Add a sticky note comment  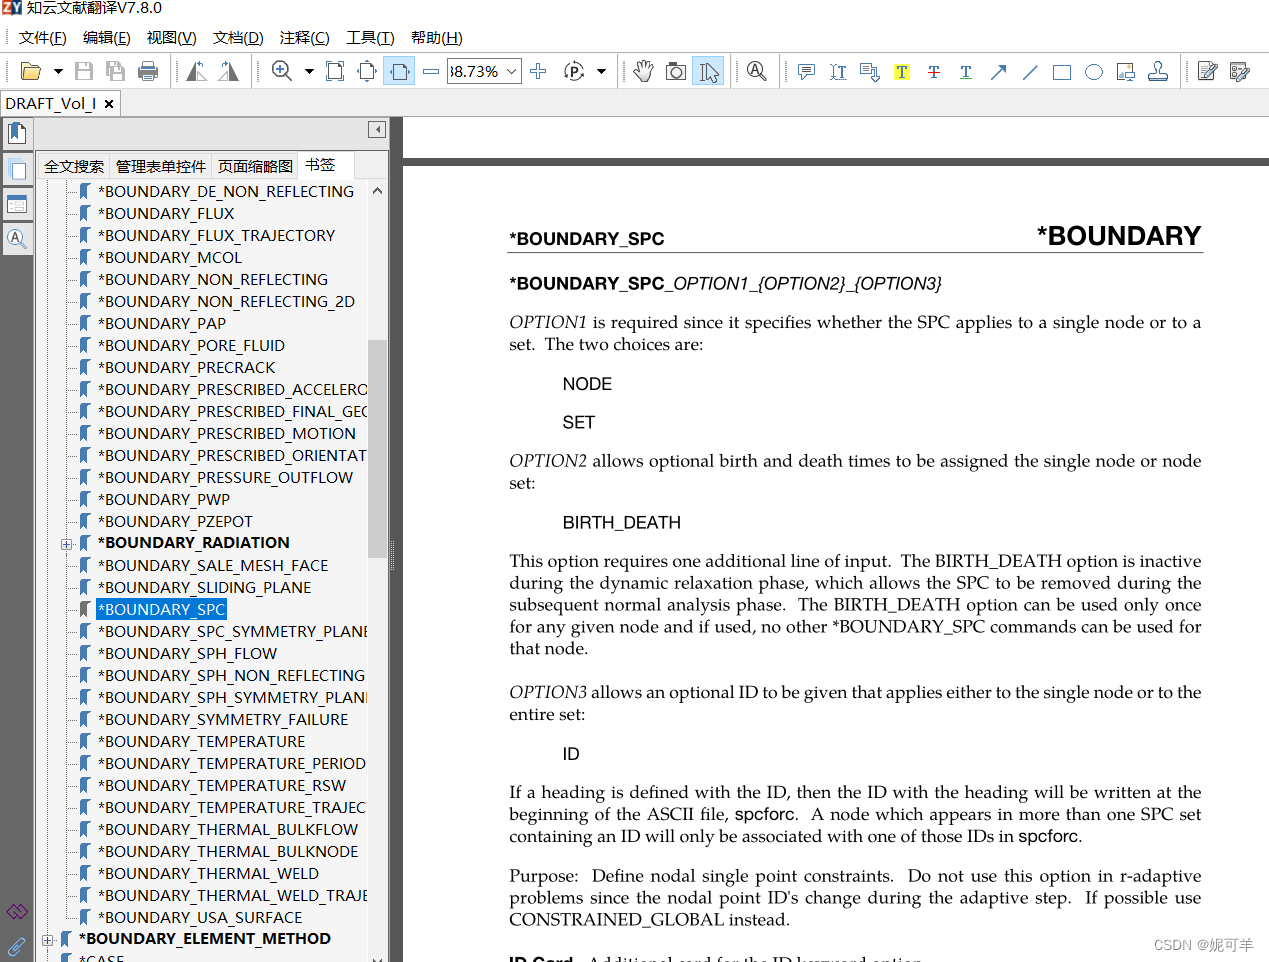click(x=806, y=72)
